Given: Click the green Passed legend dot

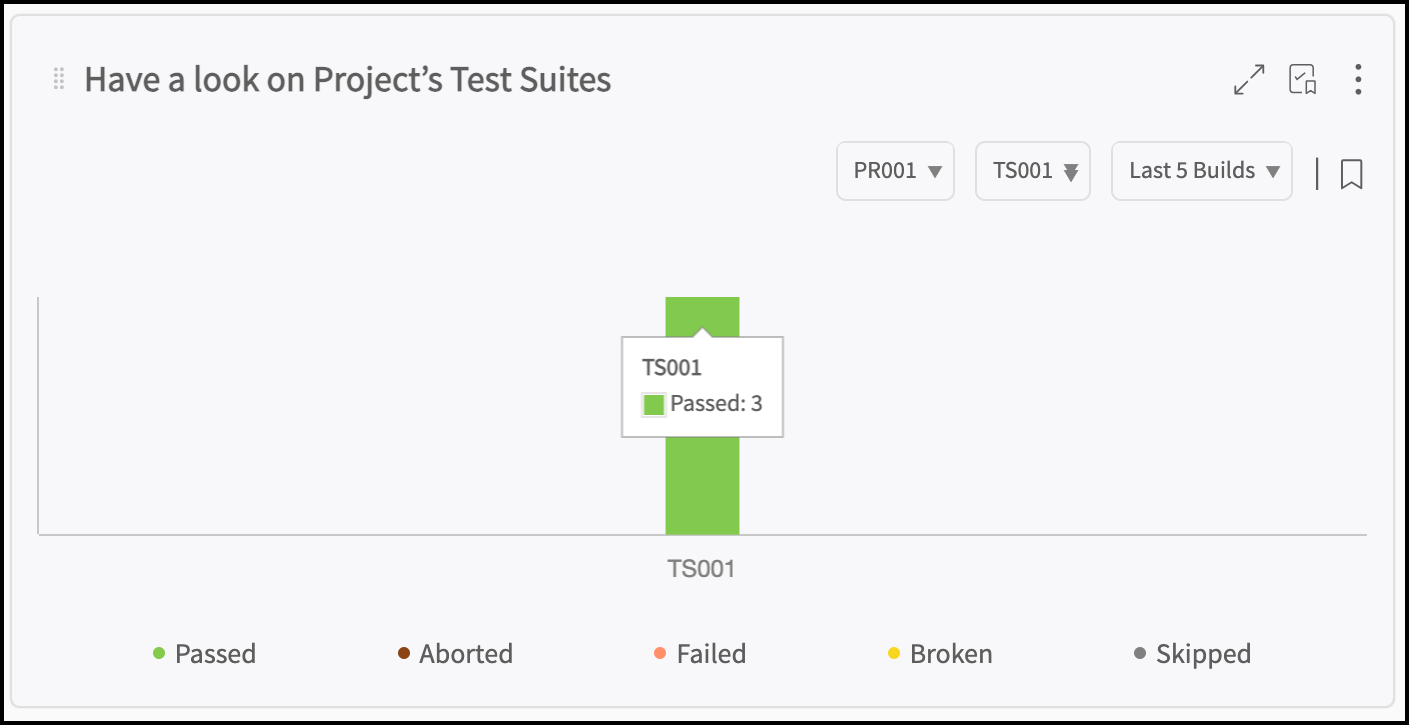Looking at the screenshot, I should [158, 654].
